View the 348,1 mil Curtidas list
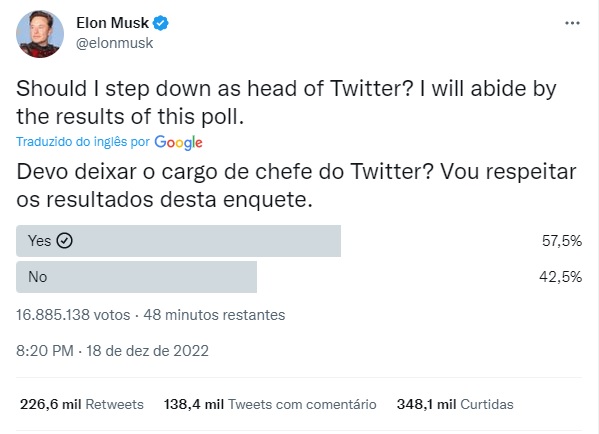This screenshot has width=599, height=434. click(455, 404)
